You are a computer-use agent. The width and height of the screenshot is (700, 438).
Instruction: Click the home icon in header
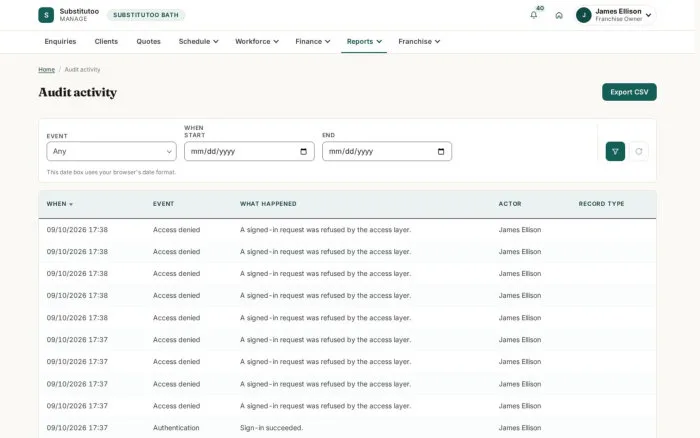tap(558, 15)
